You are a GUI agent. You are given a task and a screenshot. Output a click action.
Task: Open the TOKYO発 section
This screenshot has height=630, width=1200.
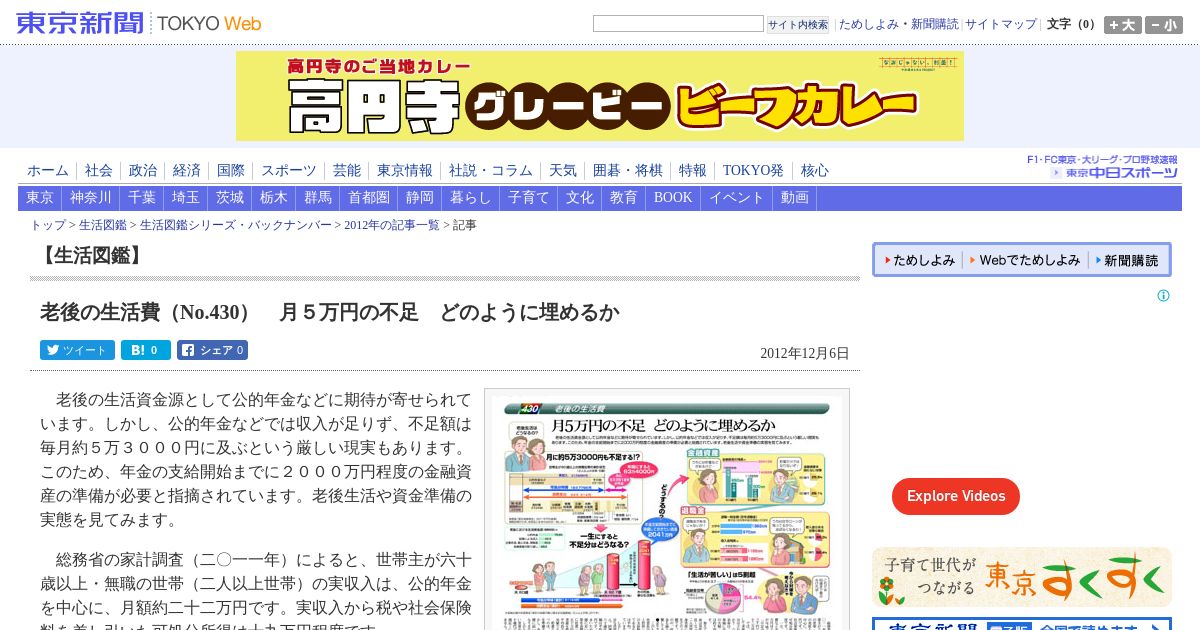pos(753,171)
